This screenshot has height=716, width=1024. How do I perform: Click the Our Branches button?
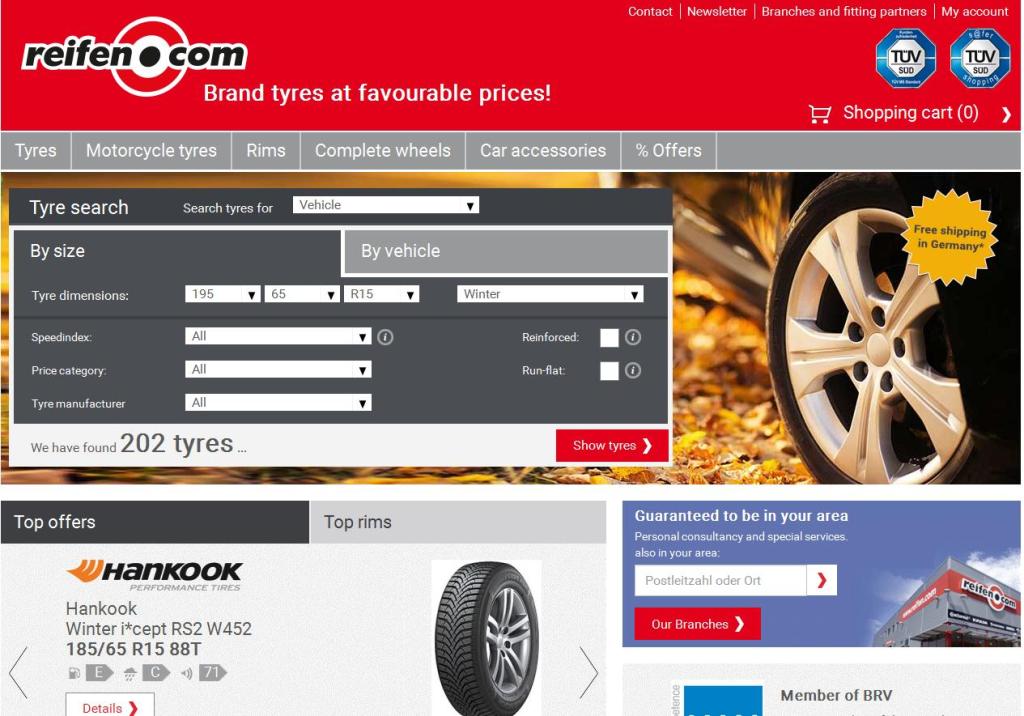[x=697, y=624]
